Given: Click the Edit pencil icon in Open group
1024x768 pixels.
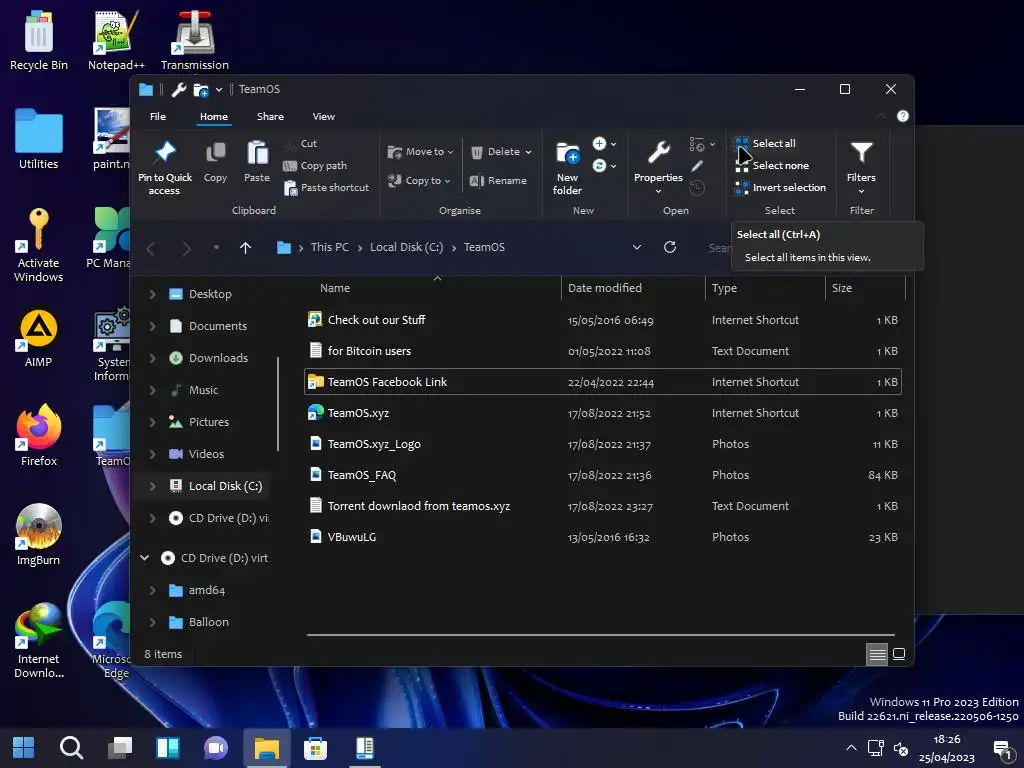Looking at the screenshot, I should pos(697,166).
